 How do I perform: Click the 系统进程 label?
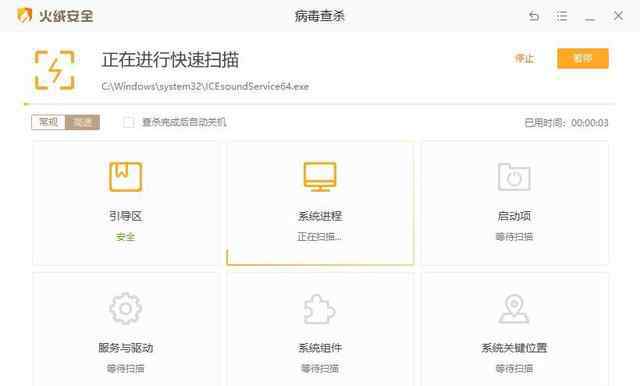point(320,216)
